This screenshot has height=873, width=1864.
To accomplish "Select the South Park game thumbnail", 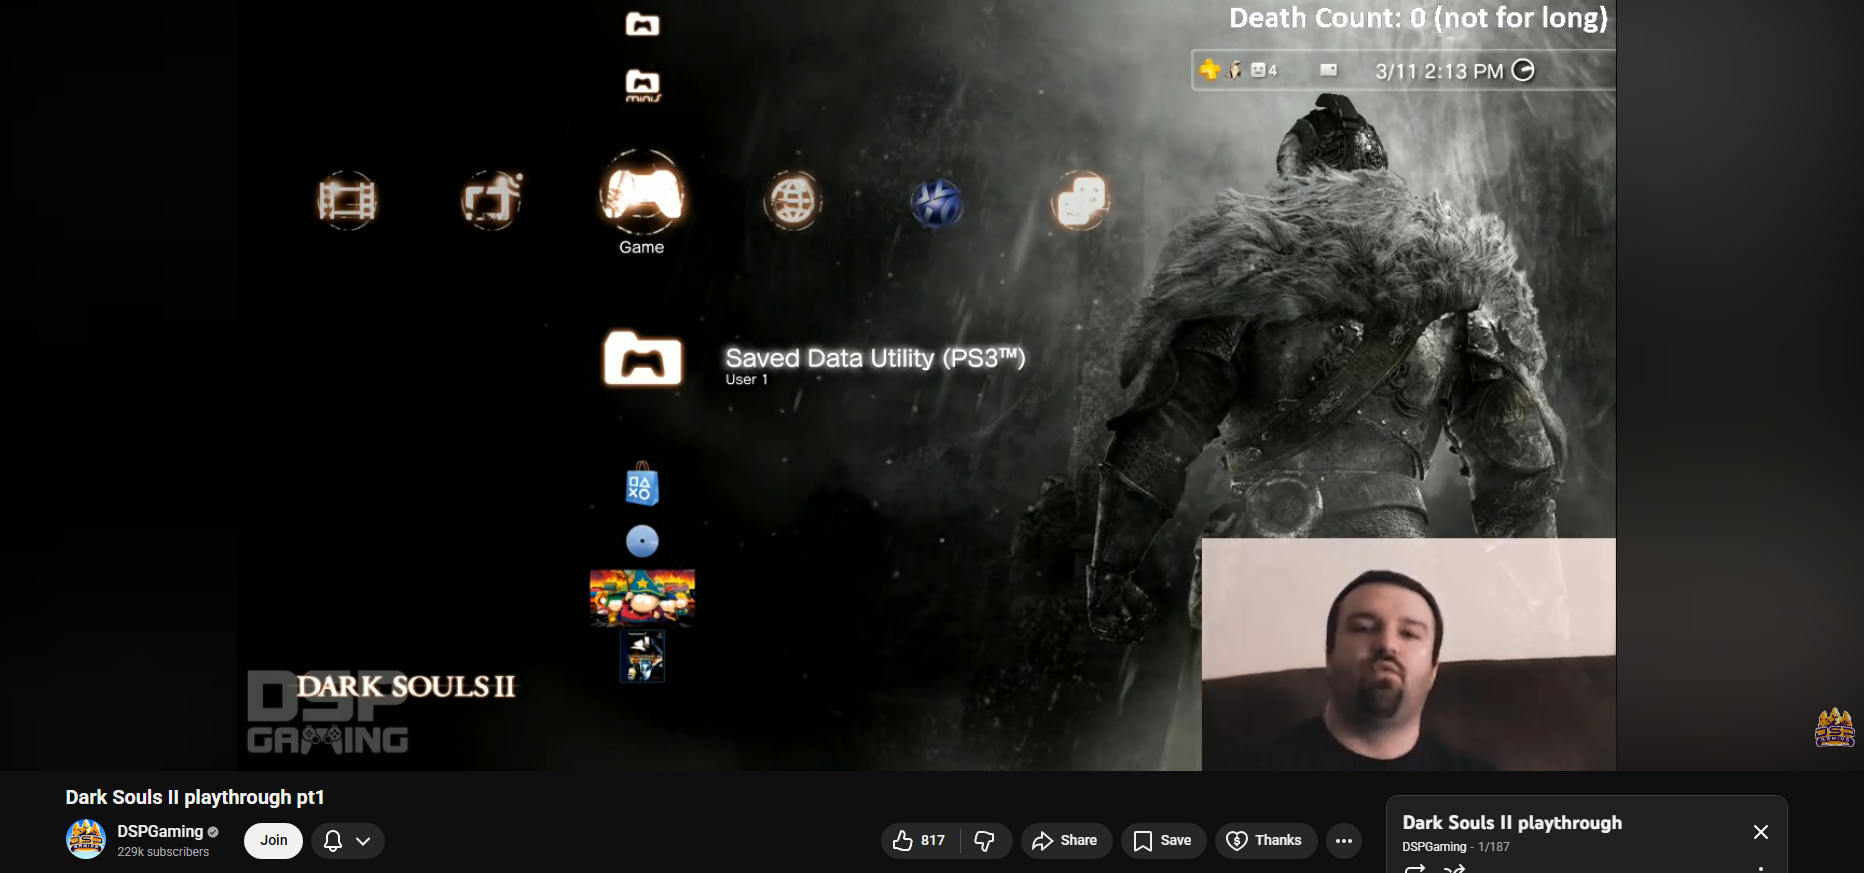I will click(642, 597).
